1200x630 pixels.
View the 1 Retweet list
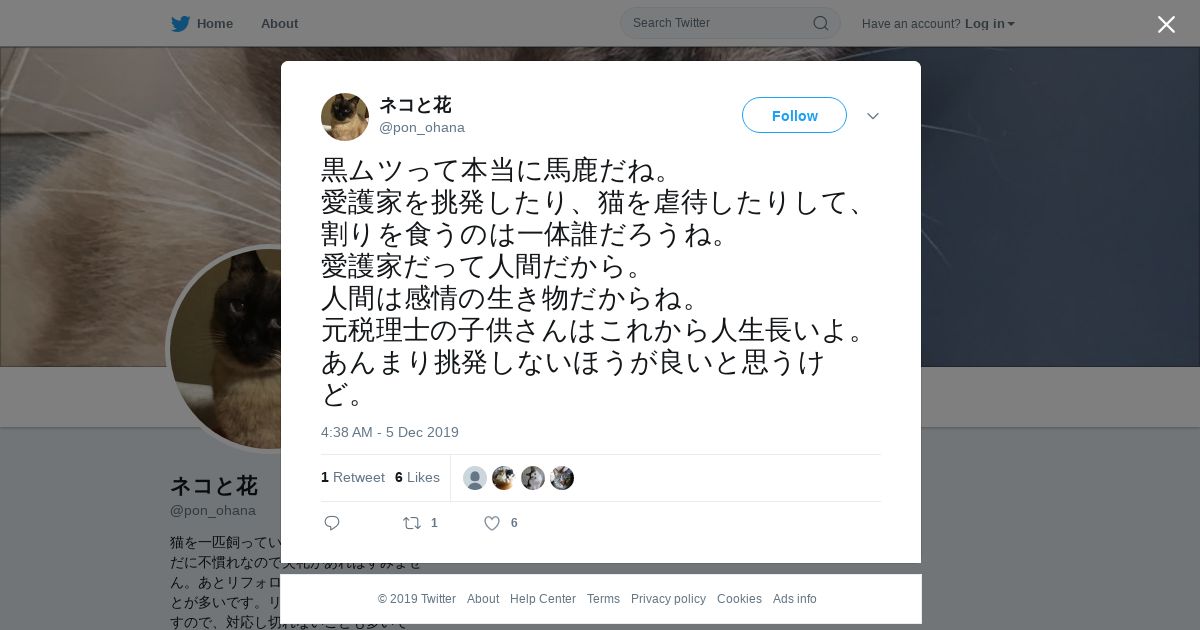click(353, 478)
